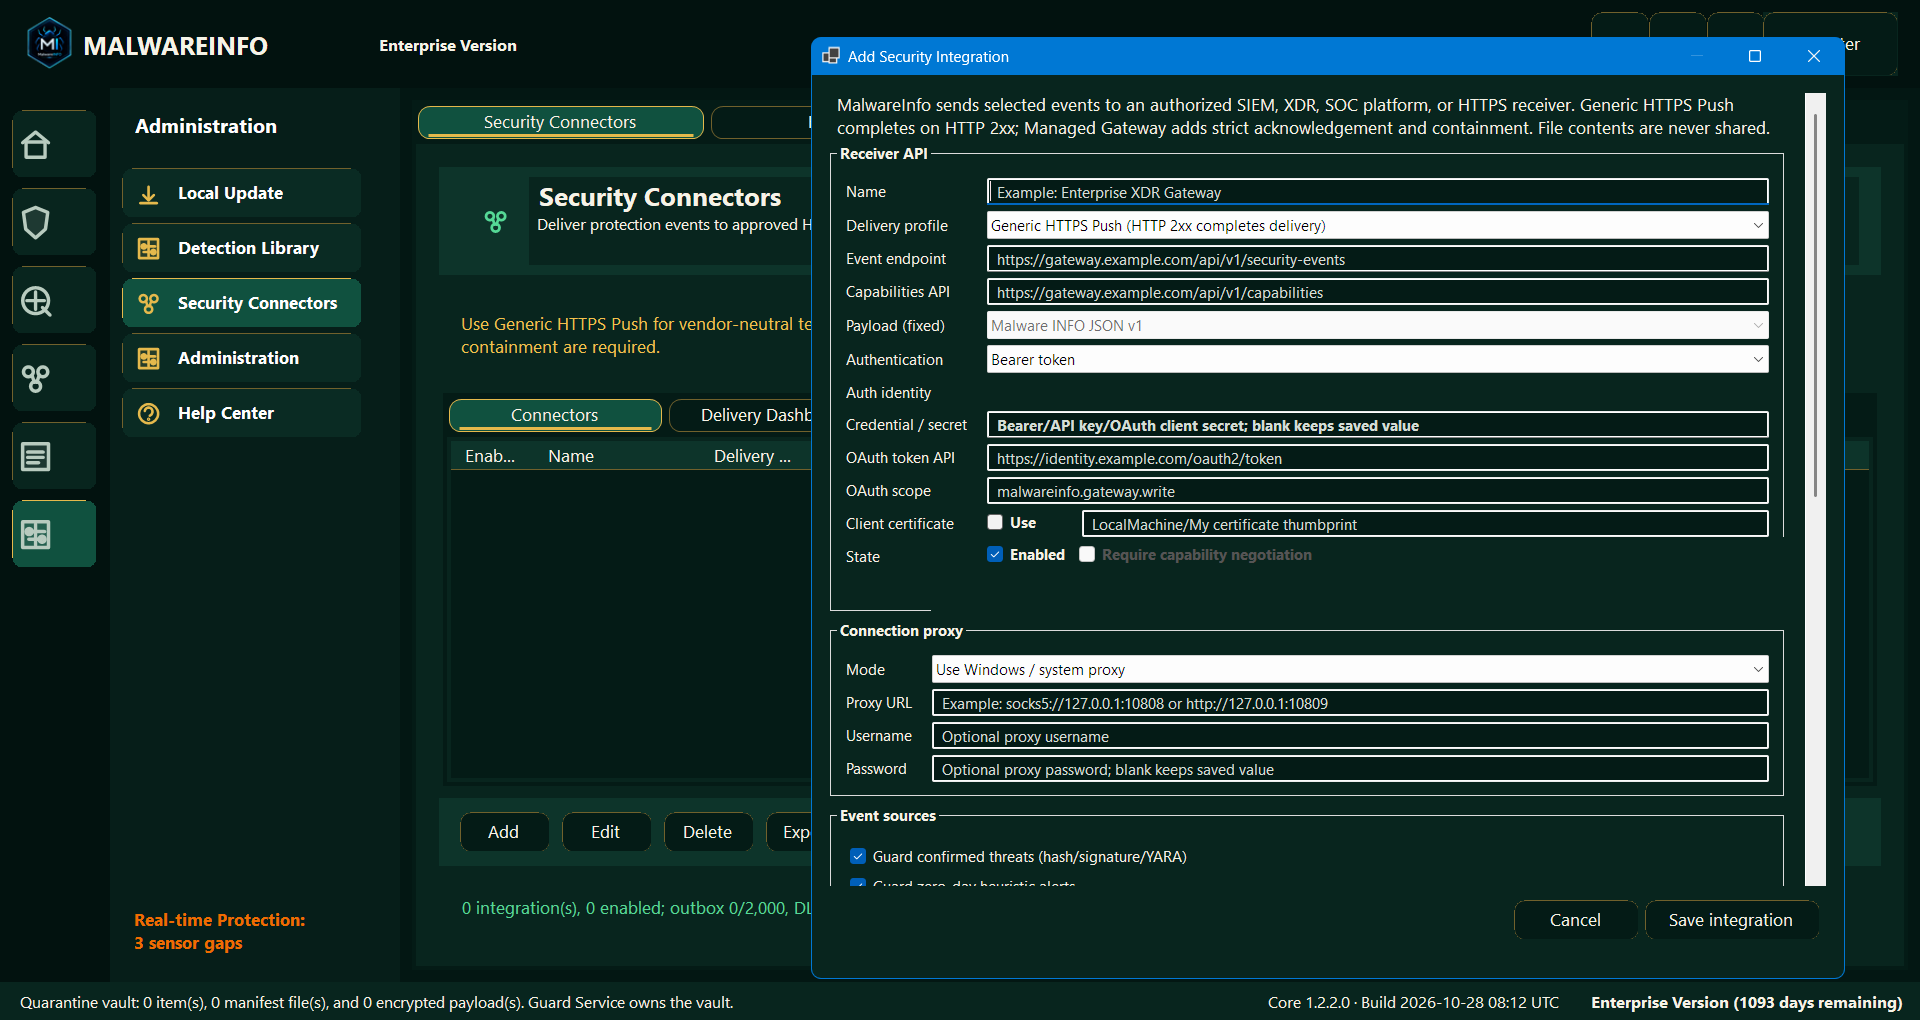This screenshot has height=1020, width=1920.
Task: Click the OAuth scope field
Action: pos(1377,491)
